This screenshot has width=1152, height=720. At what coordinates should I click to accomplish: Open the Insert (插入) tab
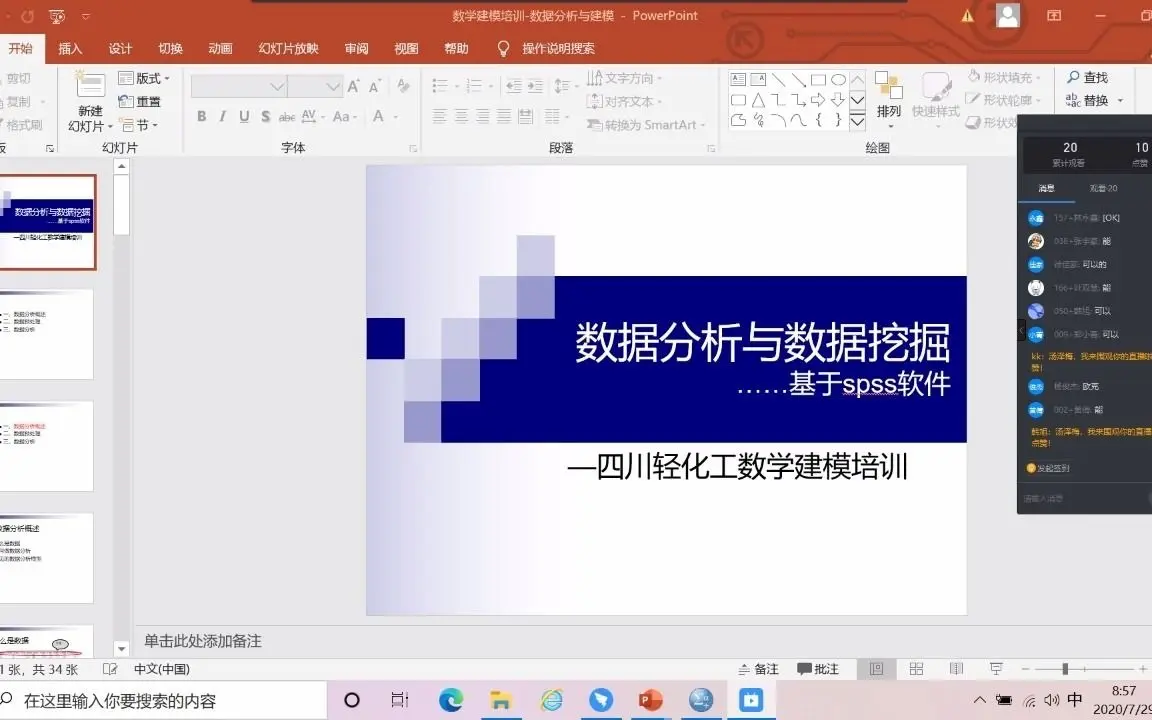point(71,48)
